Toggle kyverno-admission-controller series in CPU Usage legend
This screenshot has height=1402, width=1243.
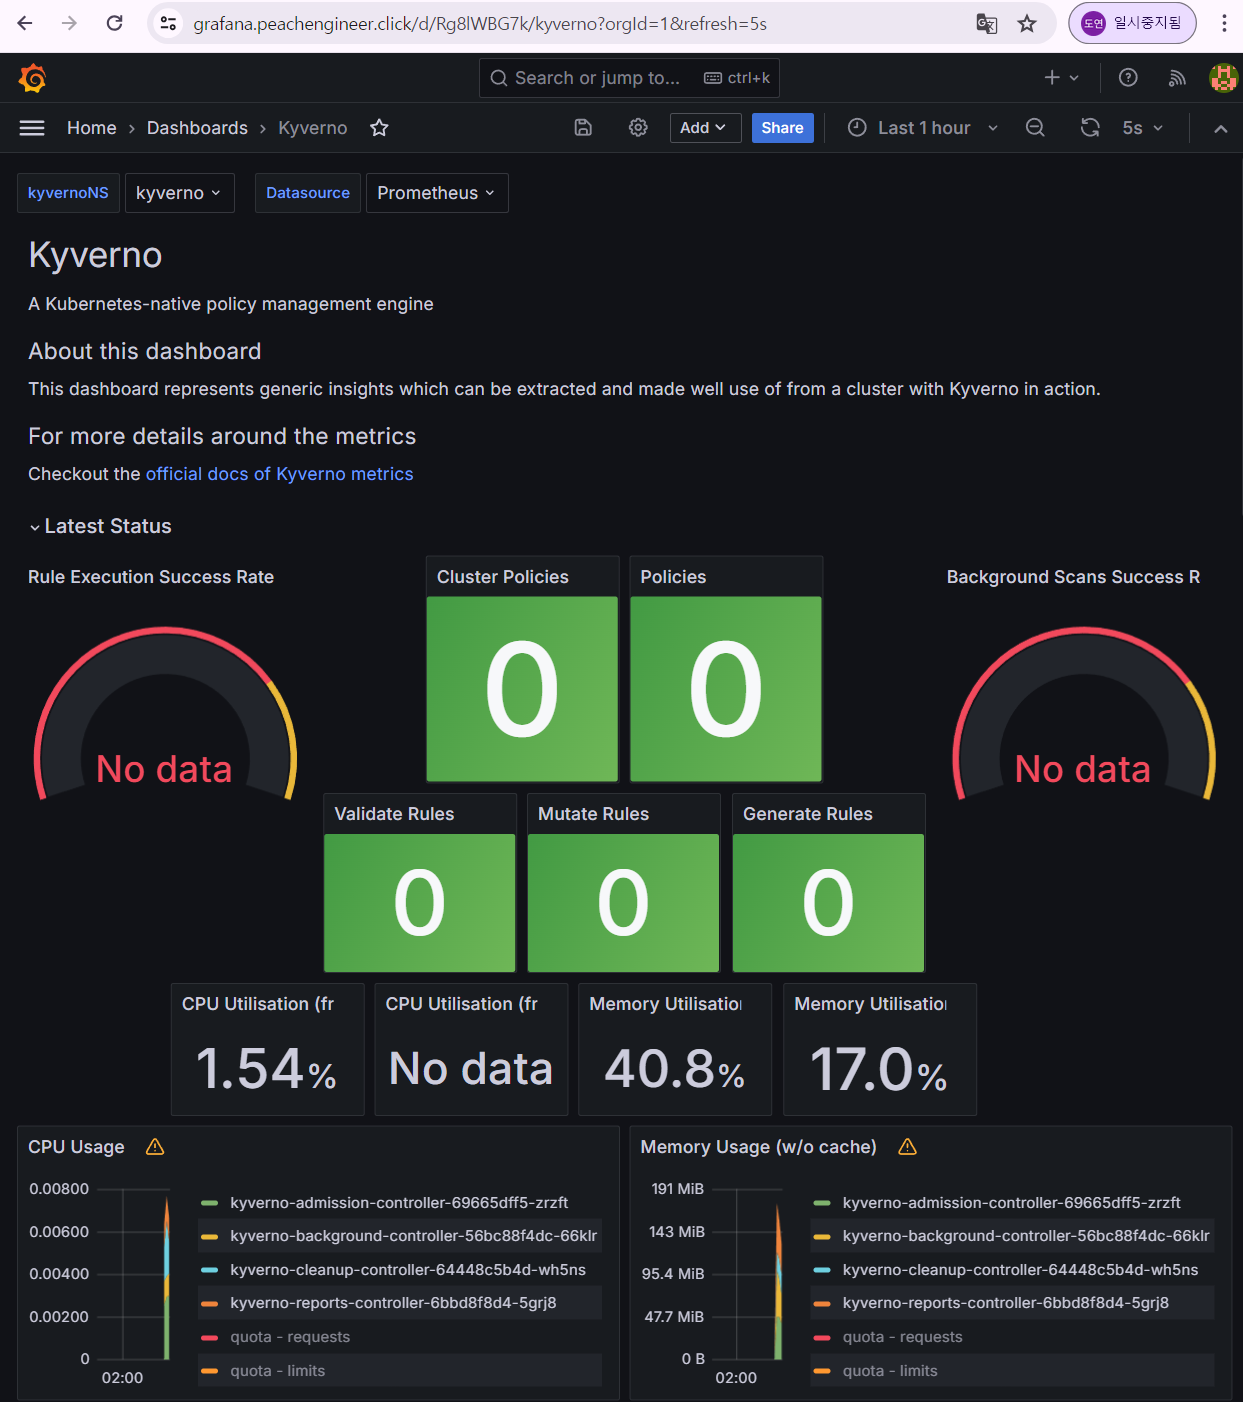pos(399,1203)
